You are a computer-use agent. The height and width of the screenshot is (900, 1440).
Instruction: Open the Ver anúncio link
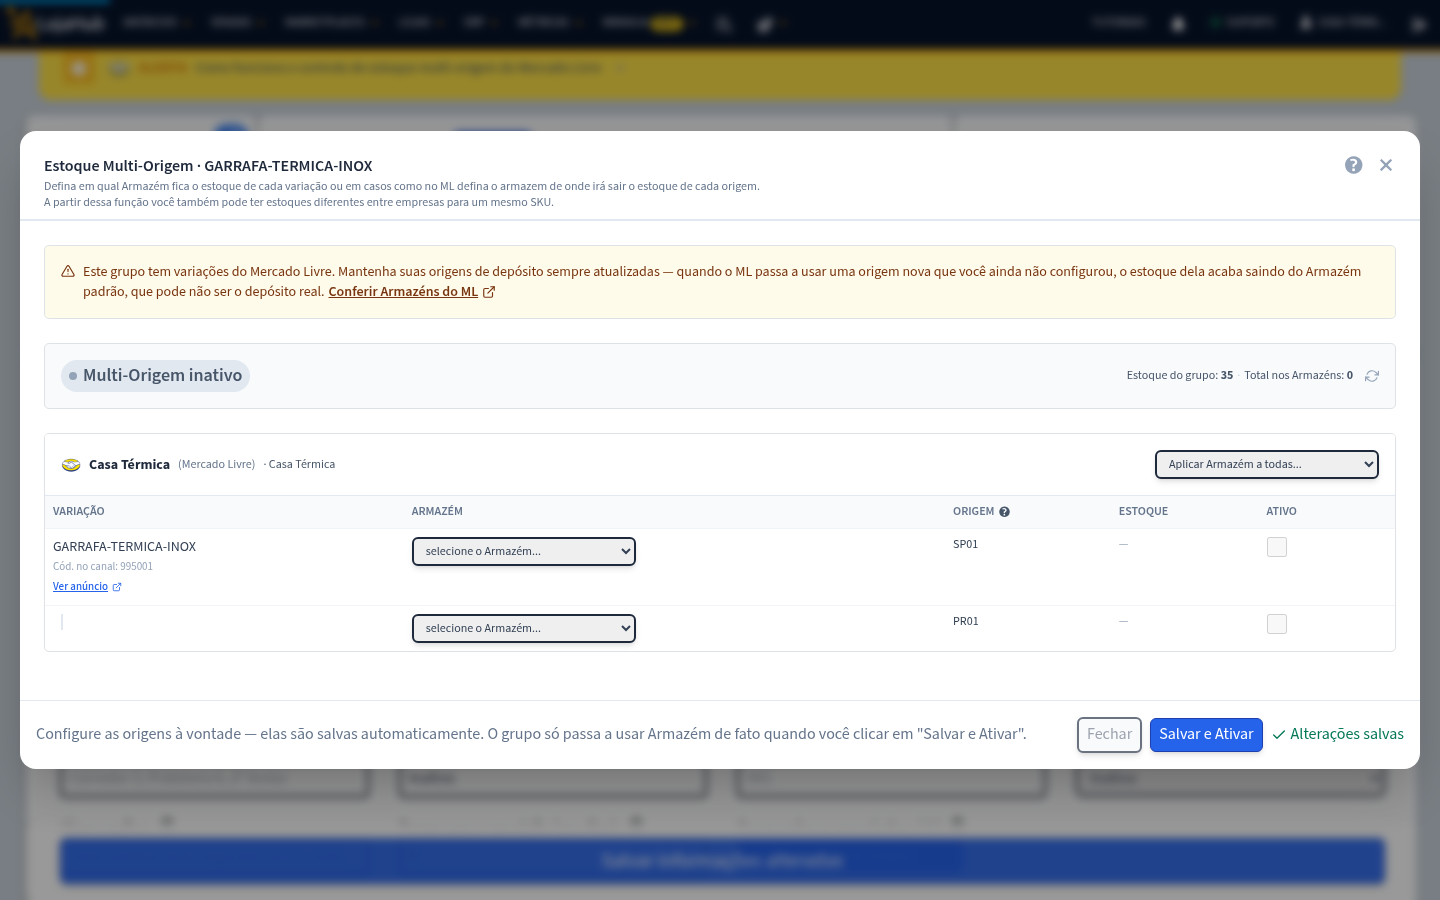(x=80, y=587)
